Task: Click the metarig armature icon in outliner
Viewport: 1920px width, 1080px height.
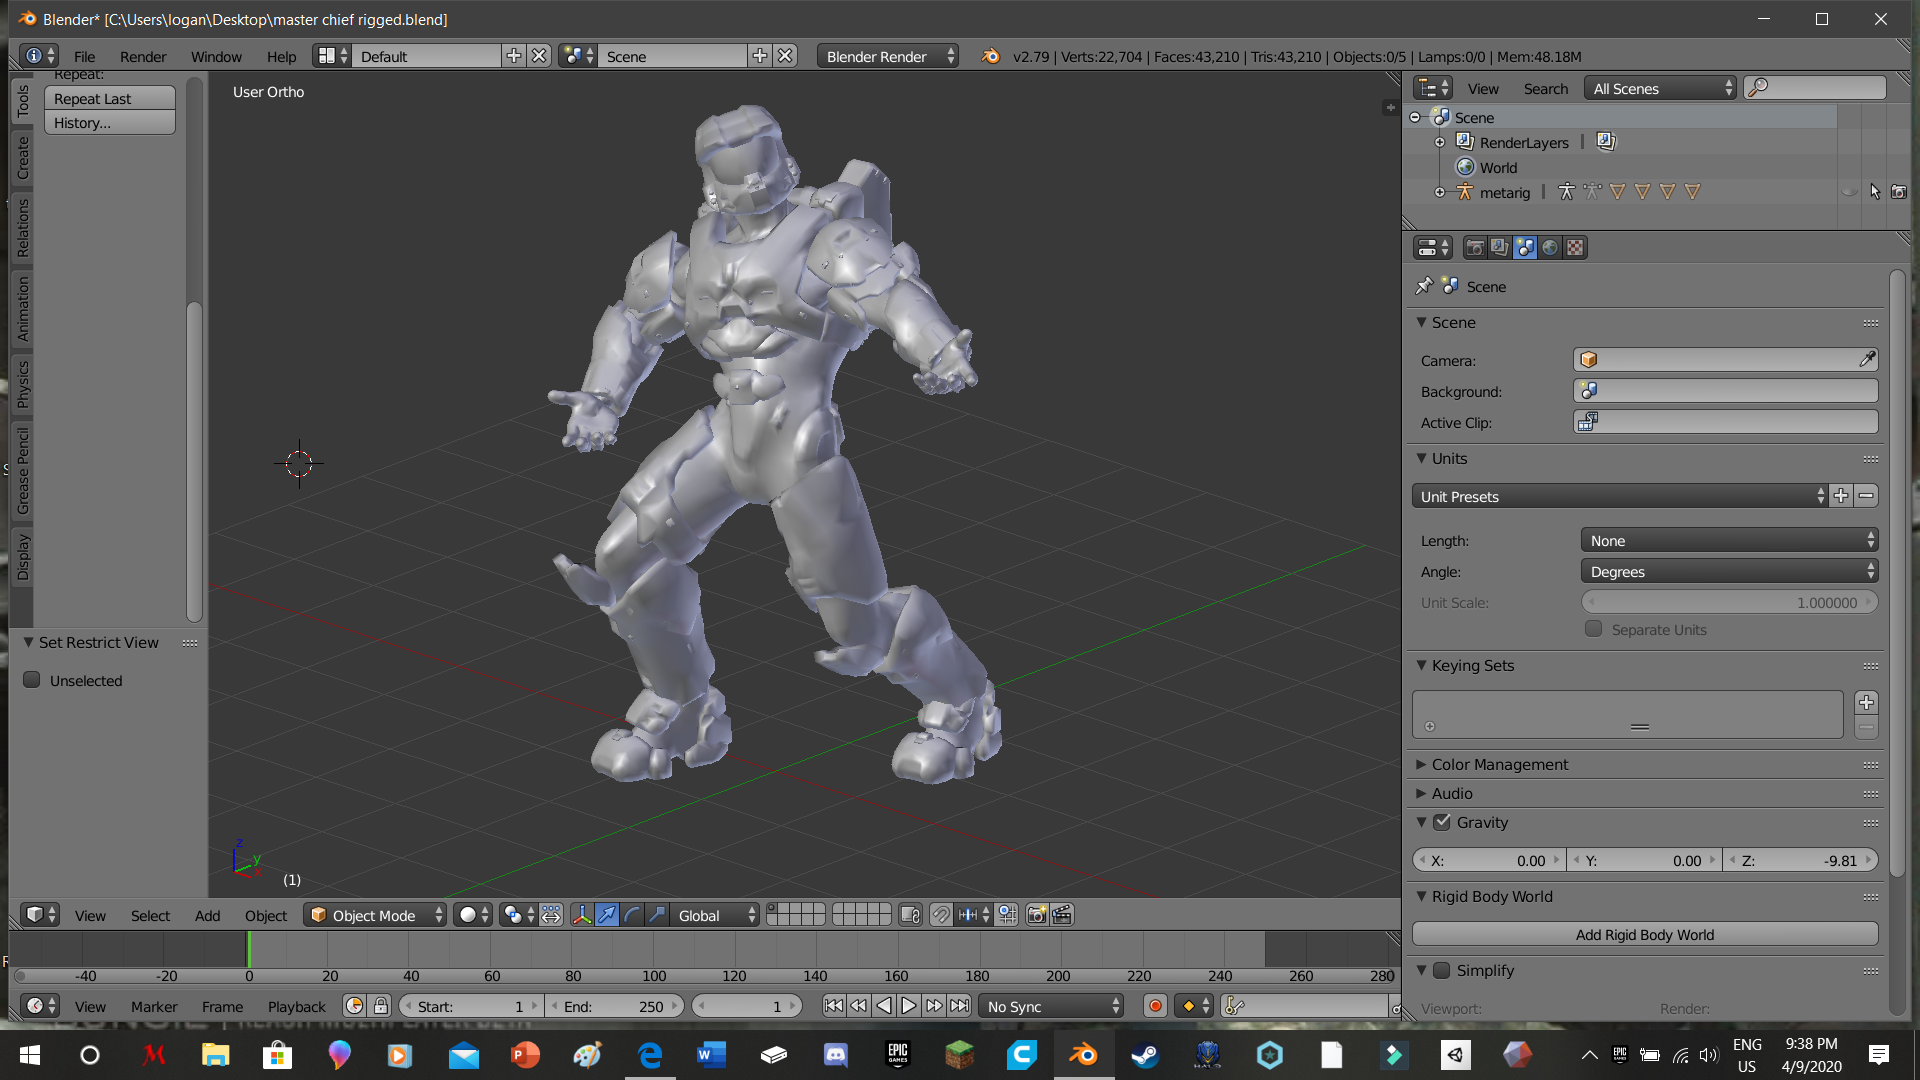Action: tap(1465, 192)
